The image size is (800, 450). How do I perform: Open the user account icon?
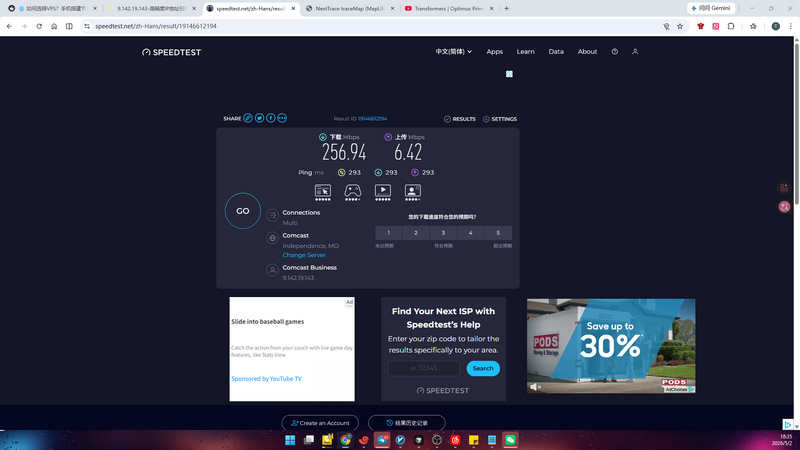pyautogui.click(x=635, y=52)
